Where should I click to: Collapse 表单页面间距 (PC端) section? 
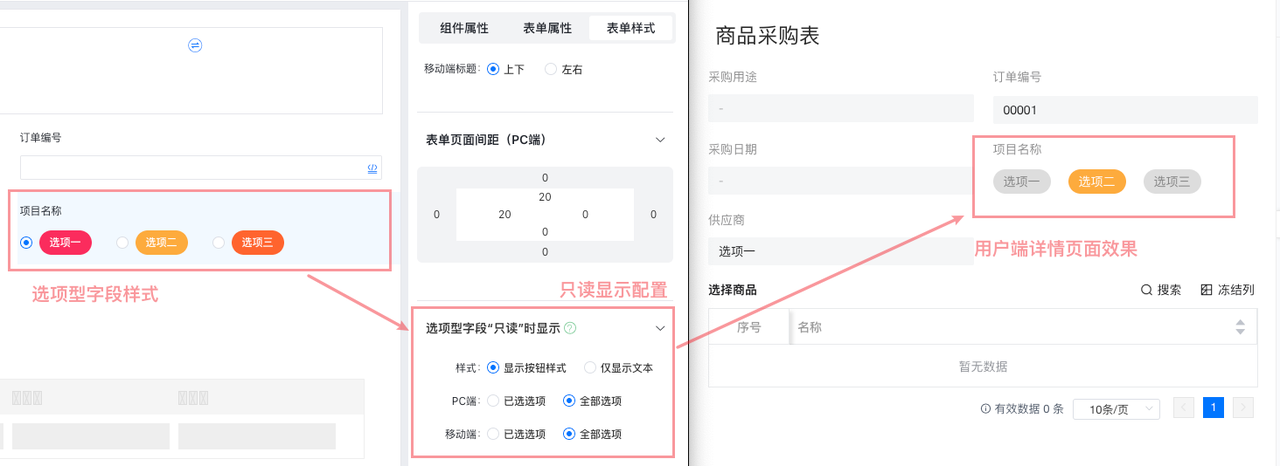coord(660,140)
